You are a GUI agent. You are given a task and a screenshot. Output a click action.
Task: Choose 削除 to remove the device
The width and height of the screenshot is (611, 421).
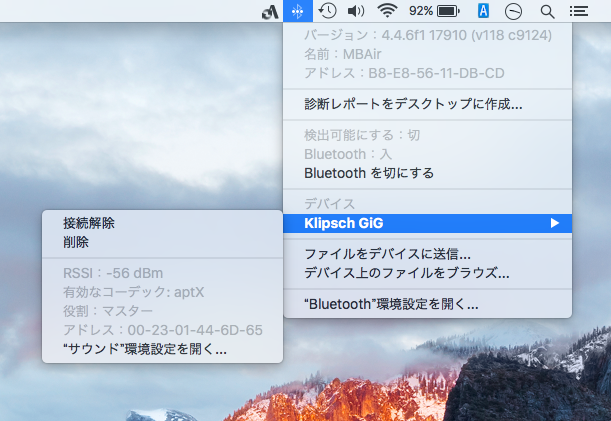pyautogui.click(x=76, y=242)
